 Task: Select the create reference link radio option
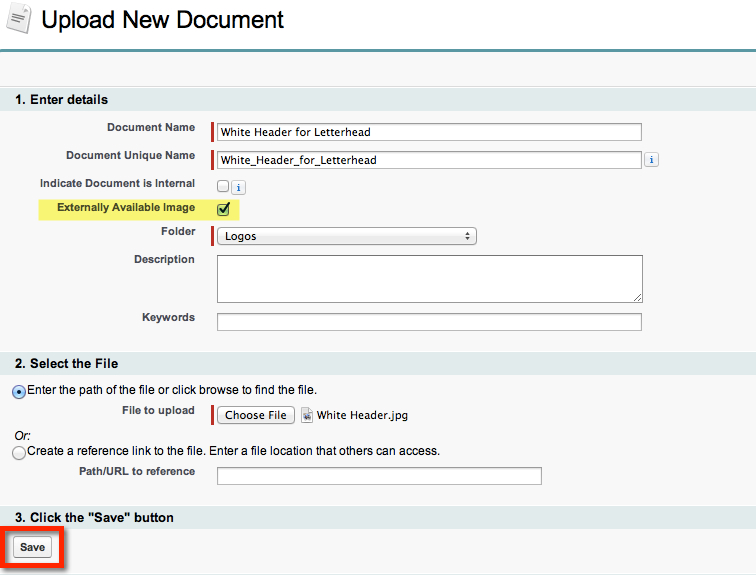coord(19,453)
